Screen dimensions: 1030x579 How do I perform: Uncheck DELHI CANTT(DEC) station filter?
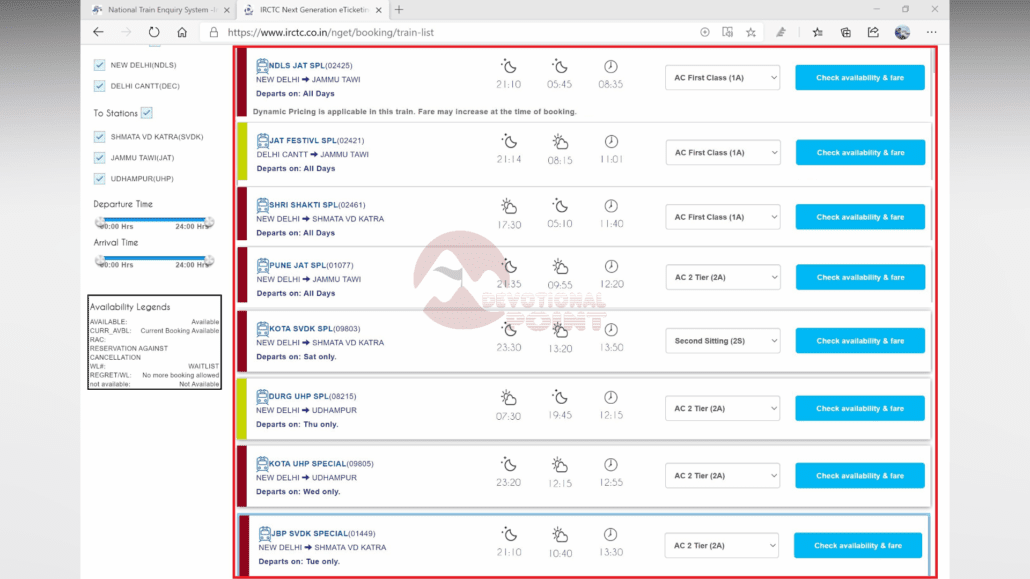pyautogui.click(x=99, y=86)
